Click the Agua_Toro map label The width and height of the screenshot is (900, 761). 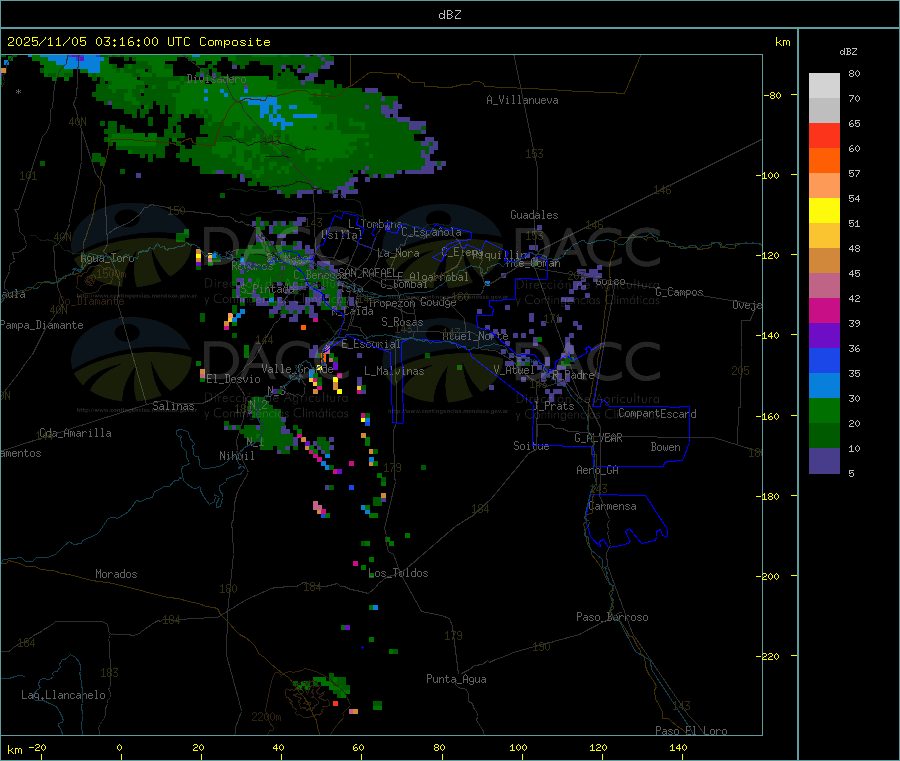point(107,258)
